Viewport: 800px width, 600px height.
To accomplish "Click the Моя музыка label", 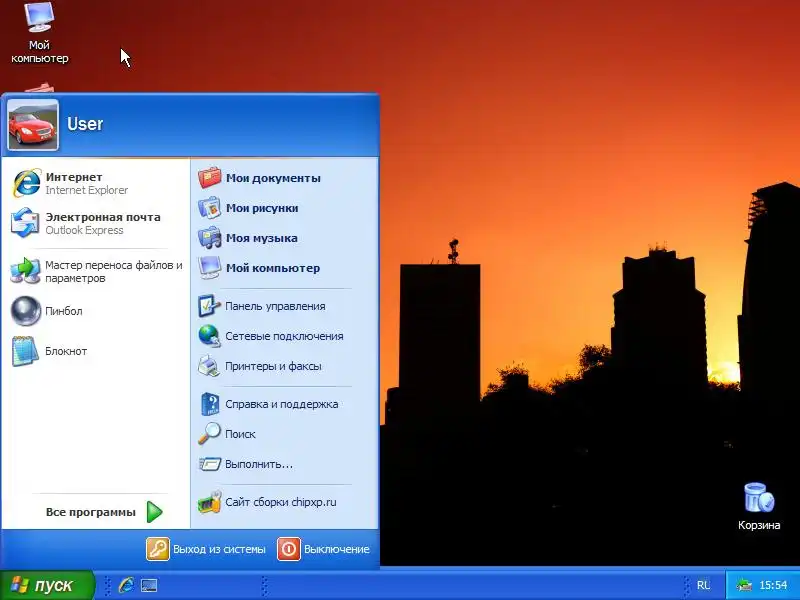I will (x=262, y=238).
